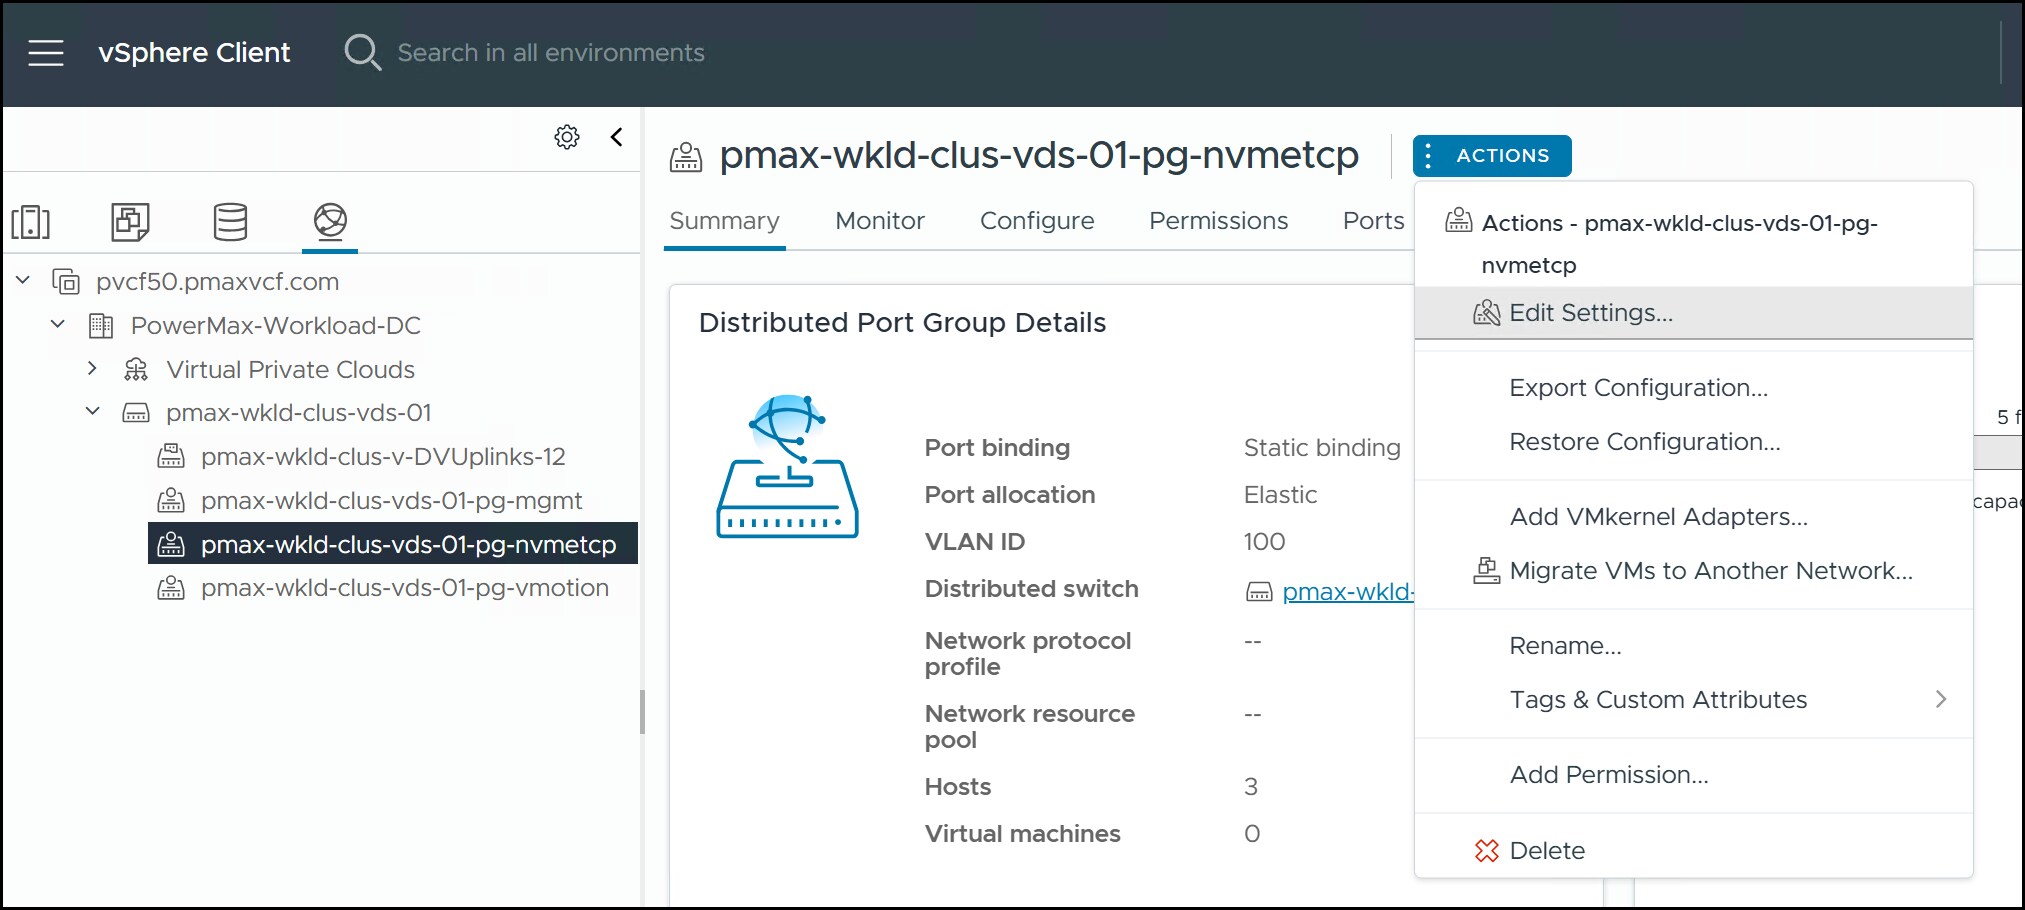Switch to the Storage inventory view
2025x910 pixels.
tap(230, 222)
